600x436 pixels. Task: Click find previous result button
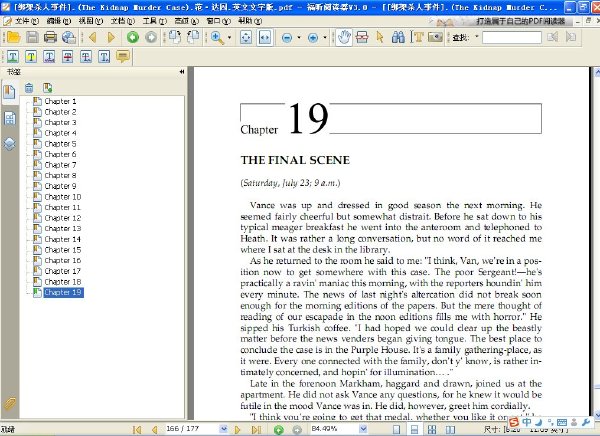[x=553, y=37]
